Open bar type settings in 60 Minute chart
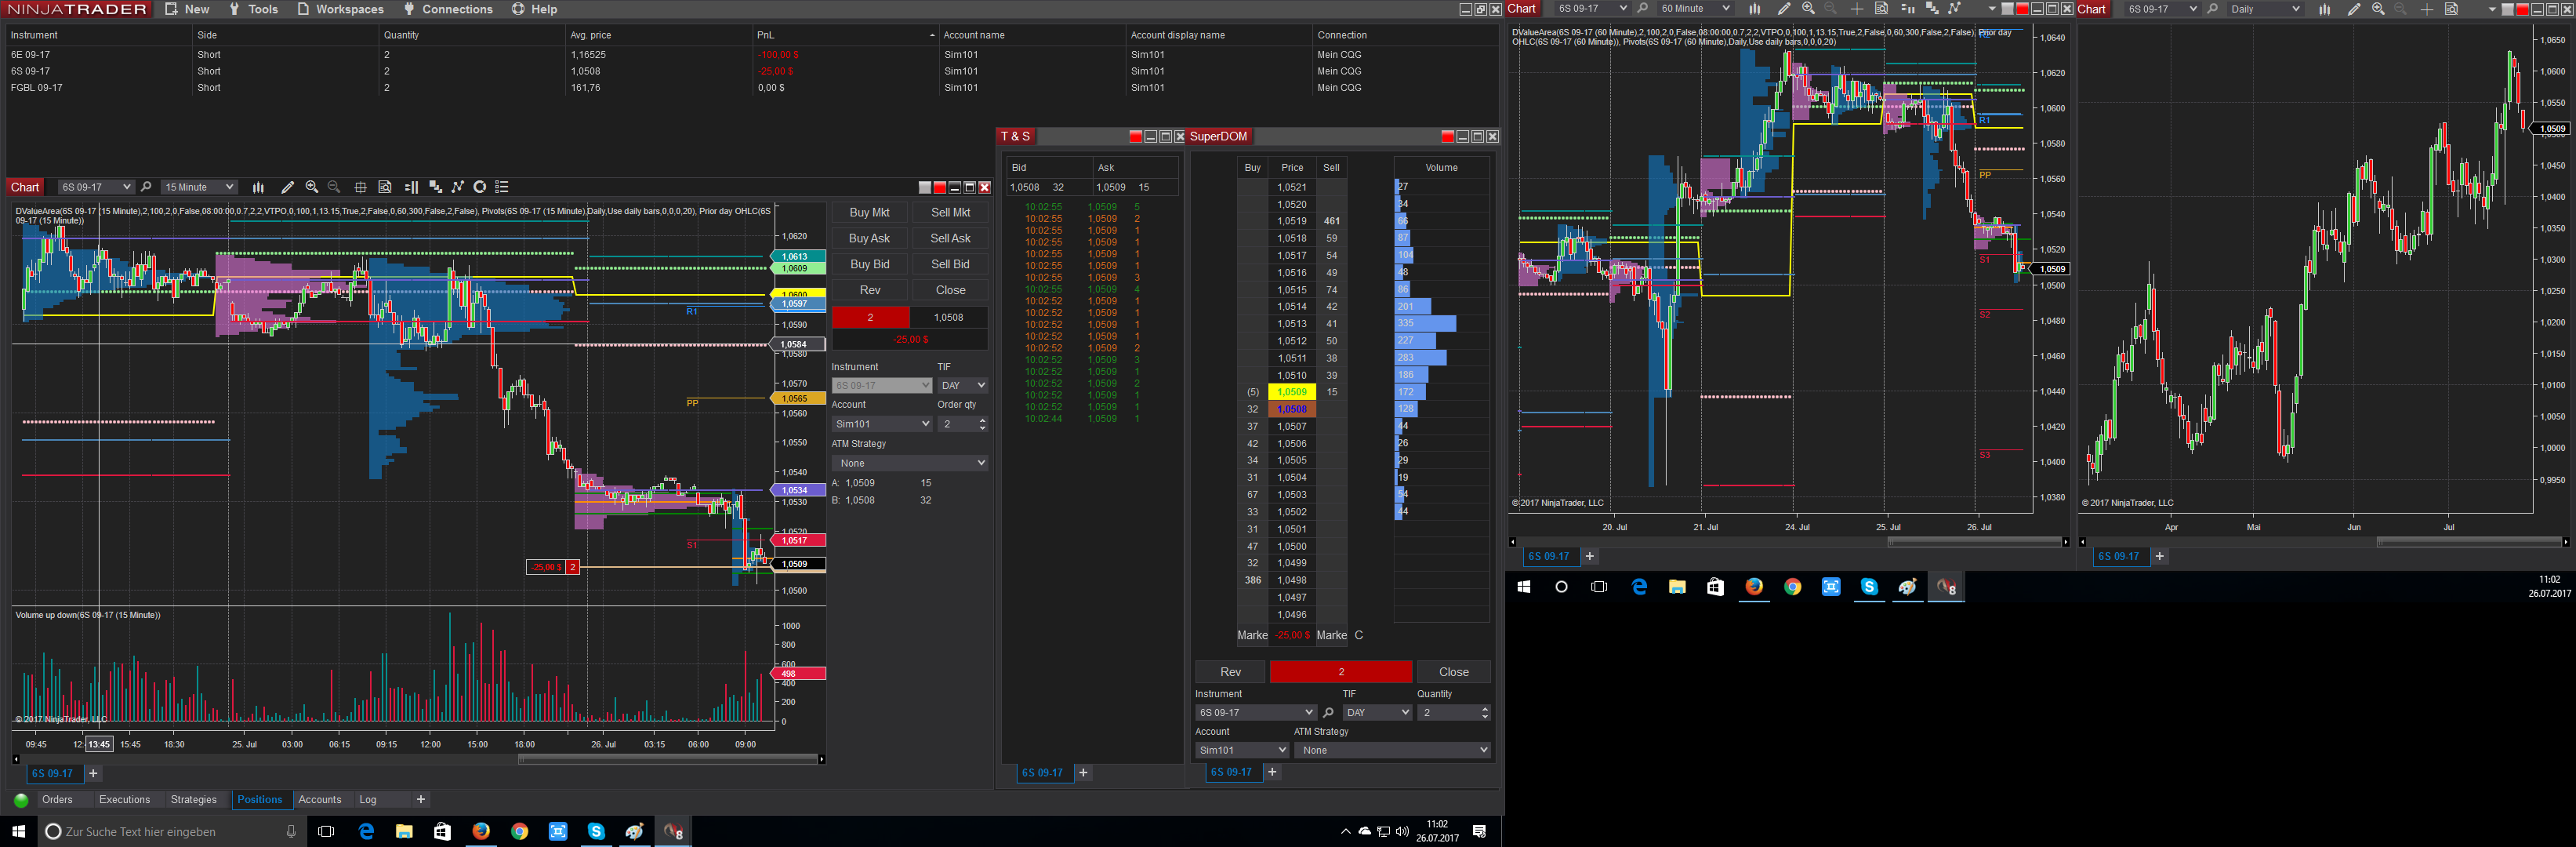2576x847 pixels. (1754, 9)
